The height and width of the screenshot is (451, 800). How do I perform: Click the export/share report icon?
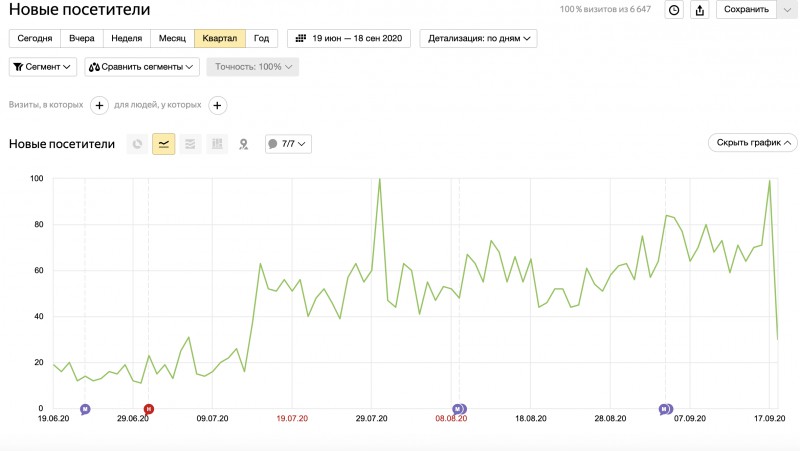(700, 10)
